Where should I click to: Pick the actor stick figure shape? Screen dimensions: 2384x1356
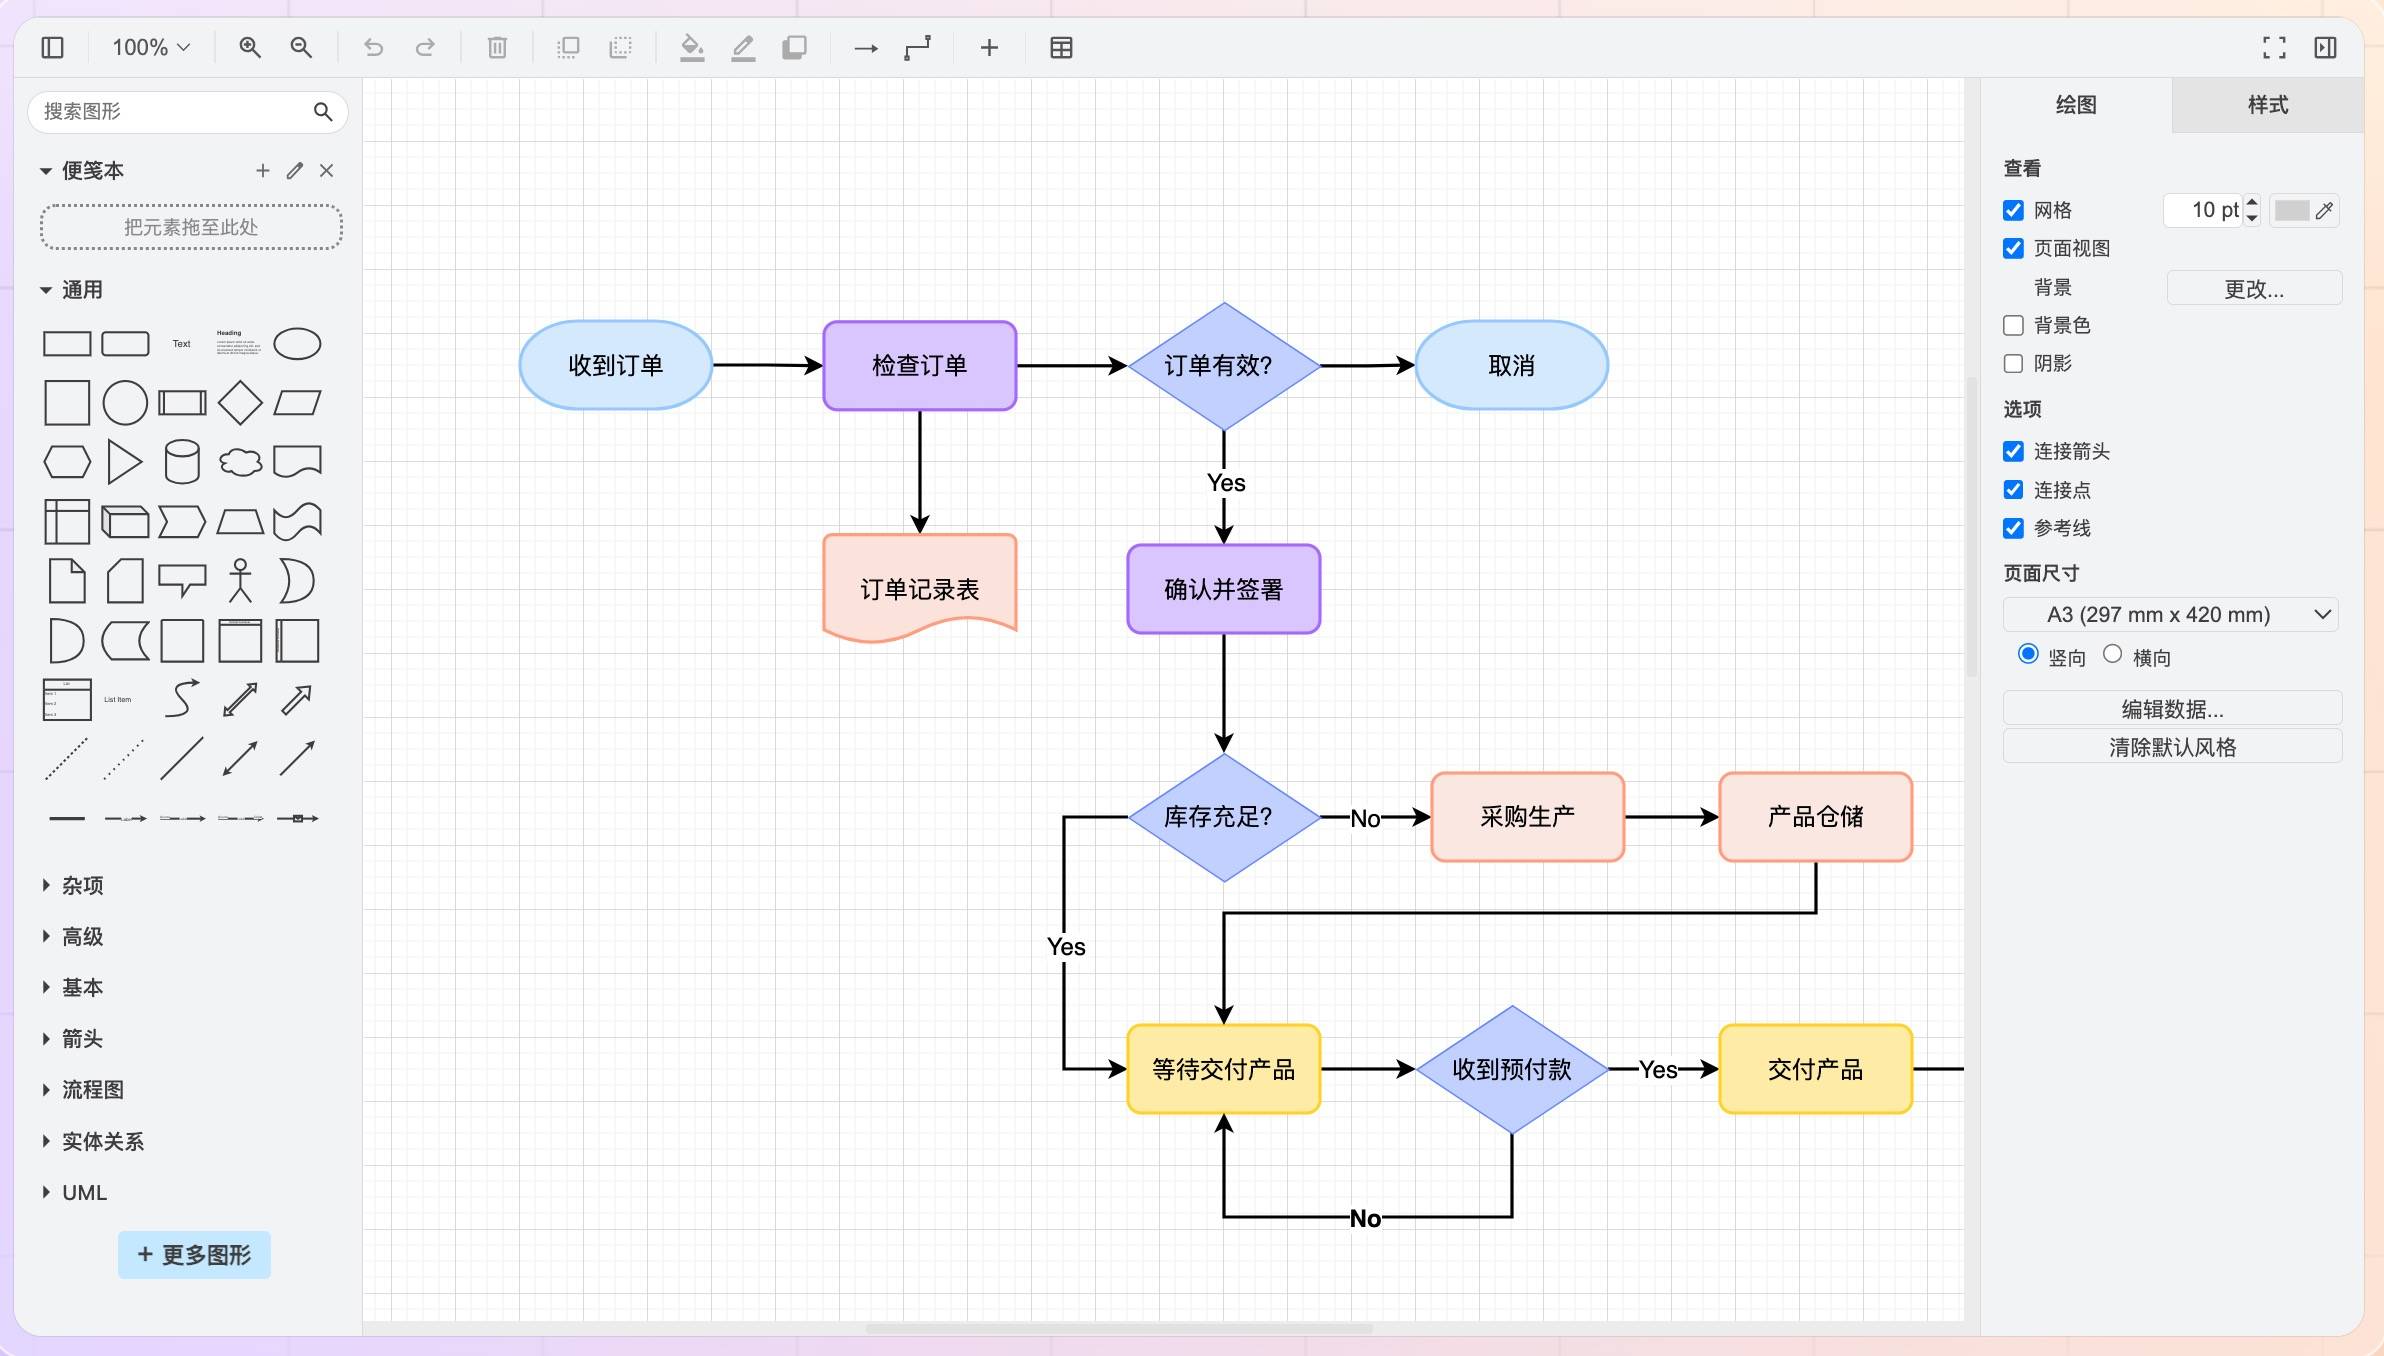[x=240, y=580]
